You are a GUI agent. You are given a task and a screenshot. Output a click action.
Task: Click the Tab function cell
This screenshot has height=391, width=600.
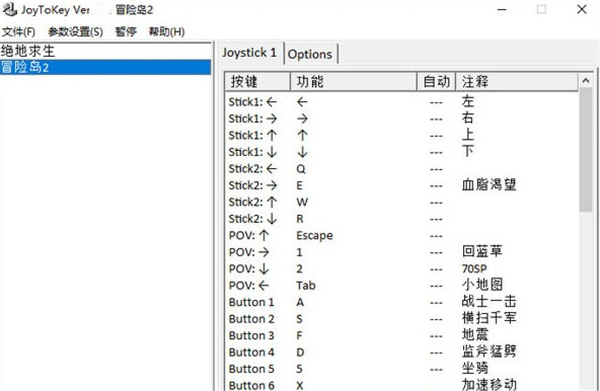[306, 286]
